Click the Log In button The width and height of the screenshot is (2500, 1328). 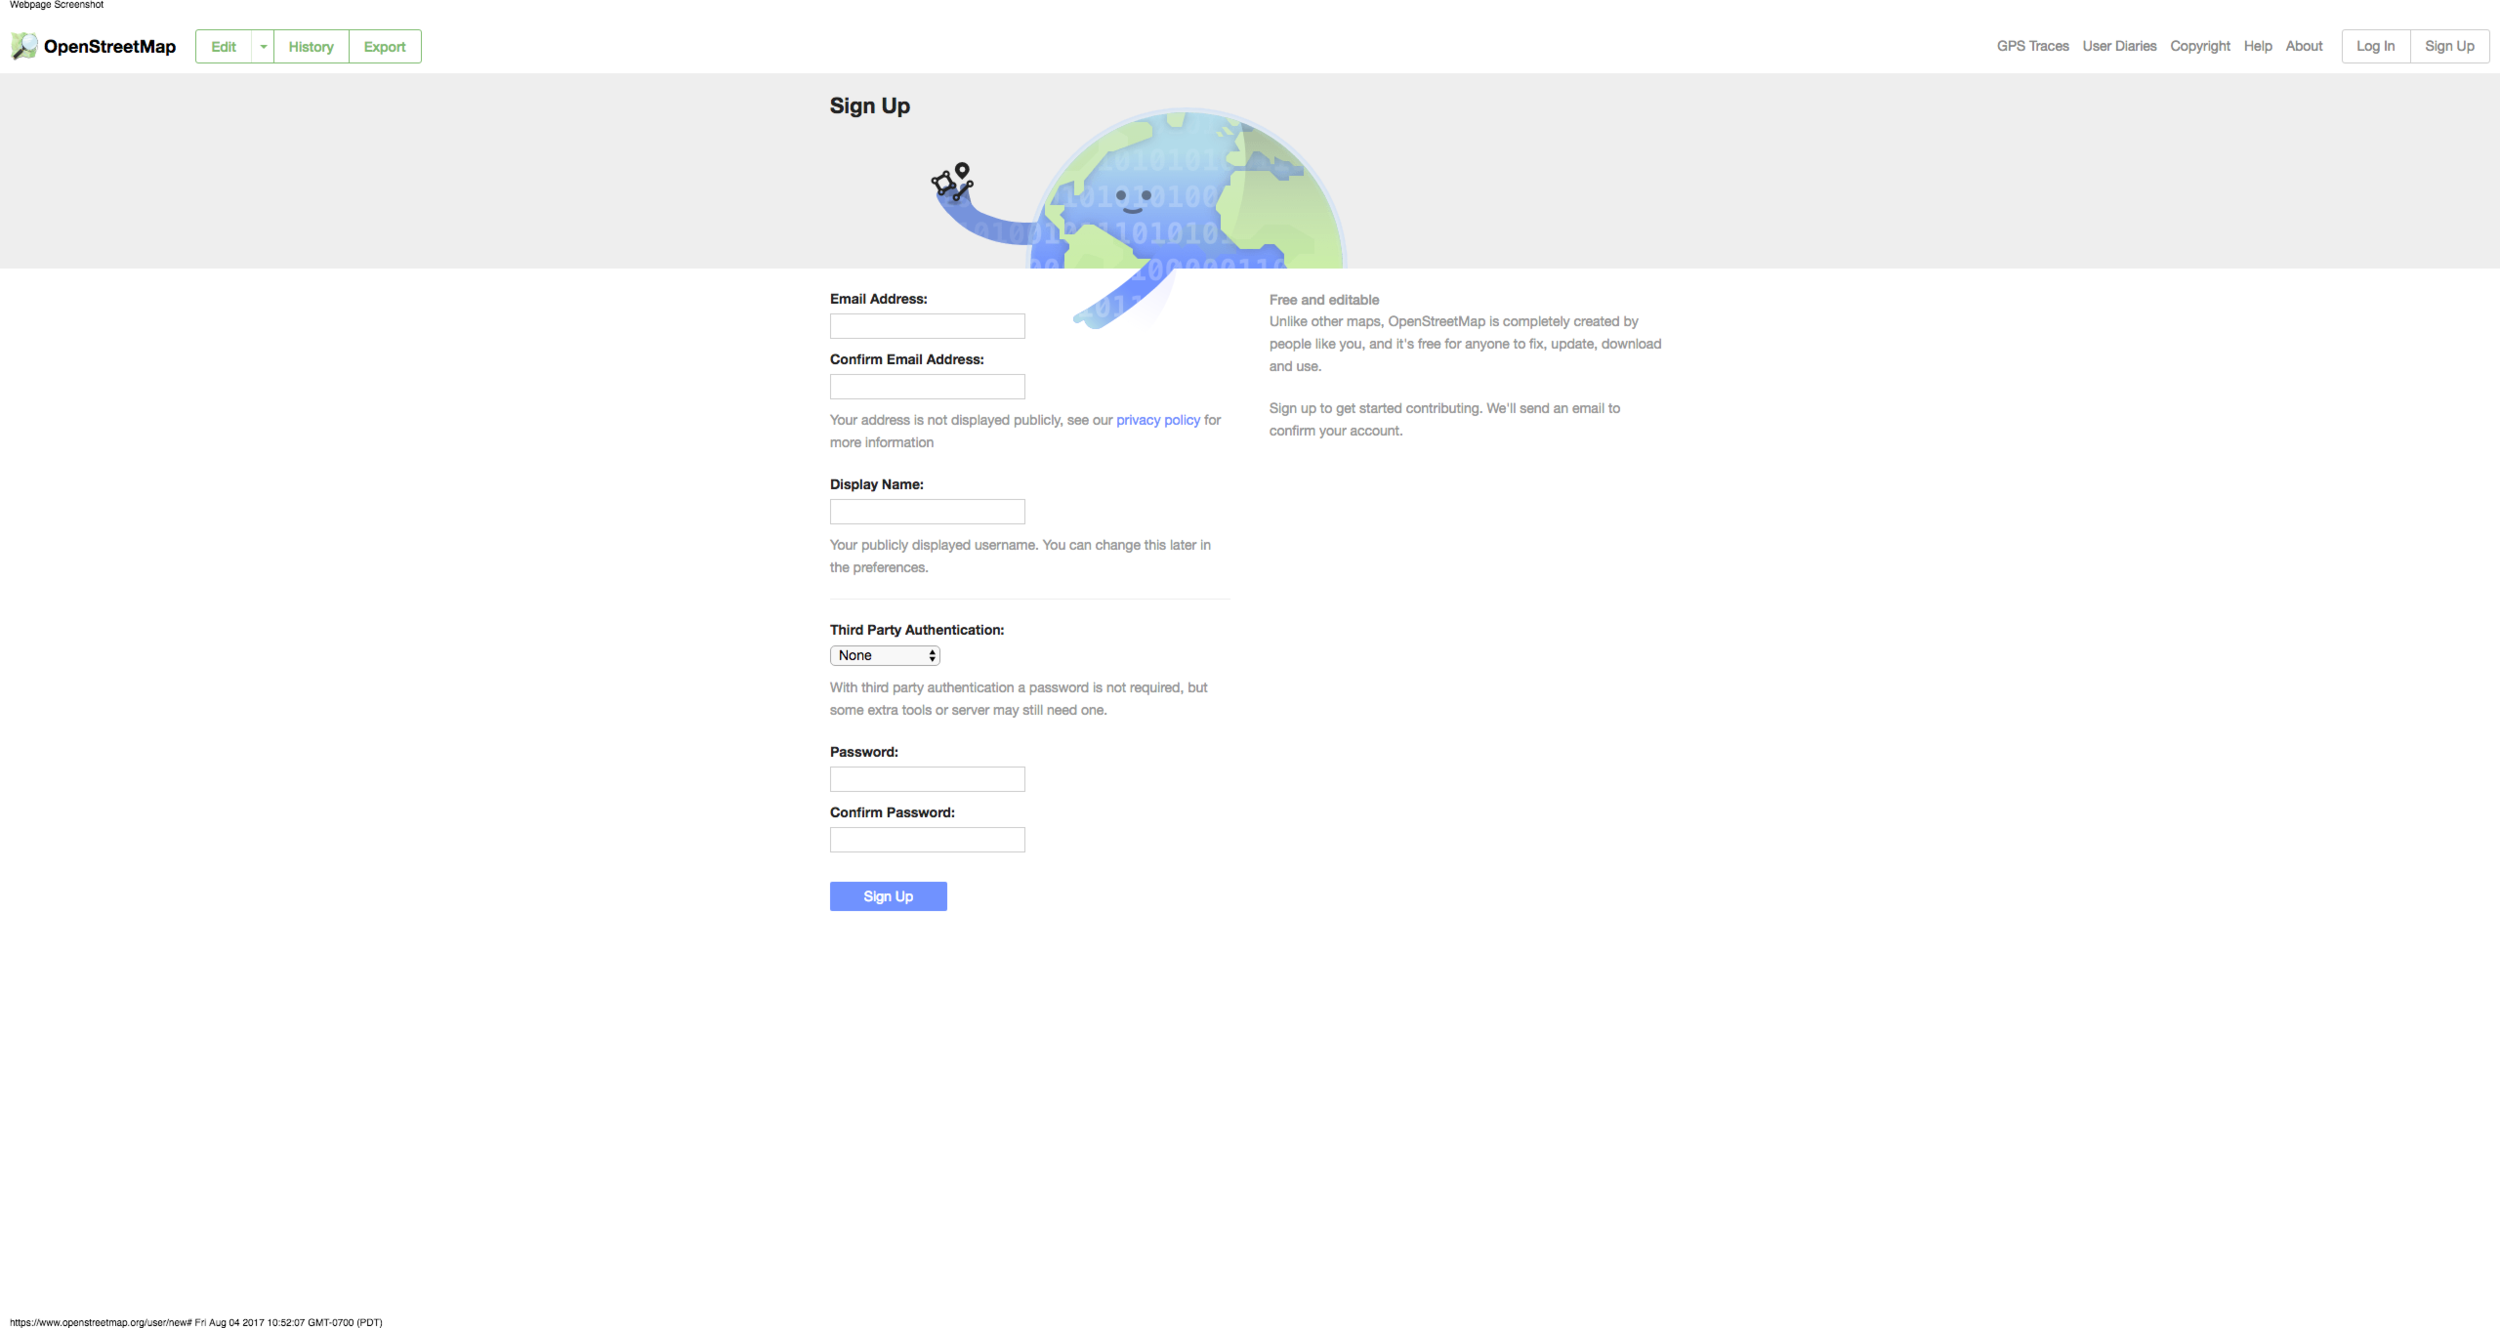[2375, 46]
